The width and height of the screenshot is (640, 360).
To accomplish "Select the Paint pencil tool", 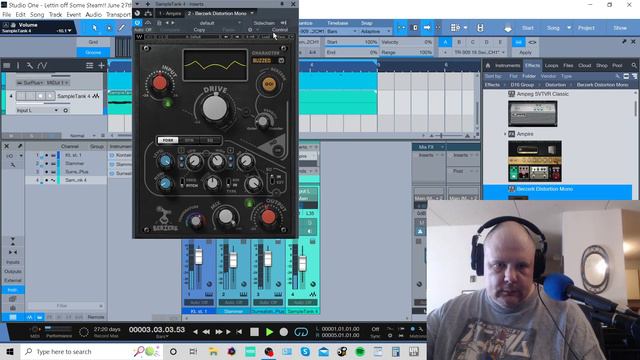I will [x=122, y=28].
